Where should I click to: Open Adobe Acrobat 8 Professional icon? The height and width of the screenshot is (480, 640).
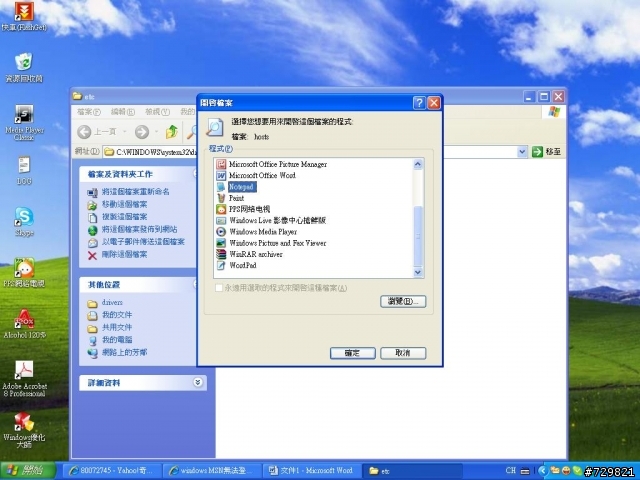tap(24, 378)
